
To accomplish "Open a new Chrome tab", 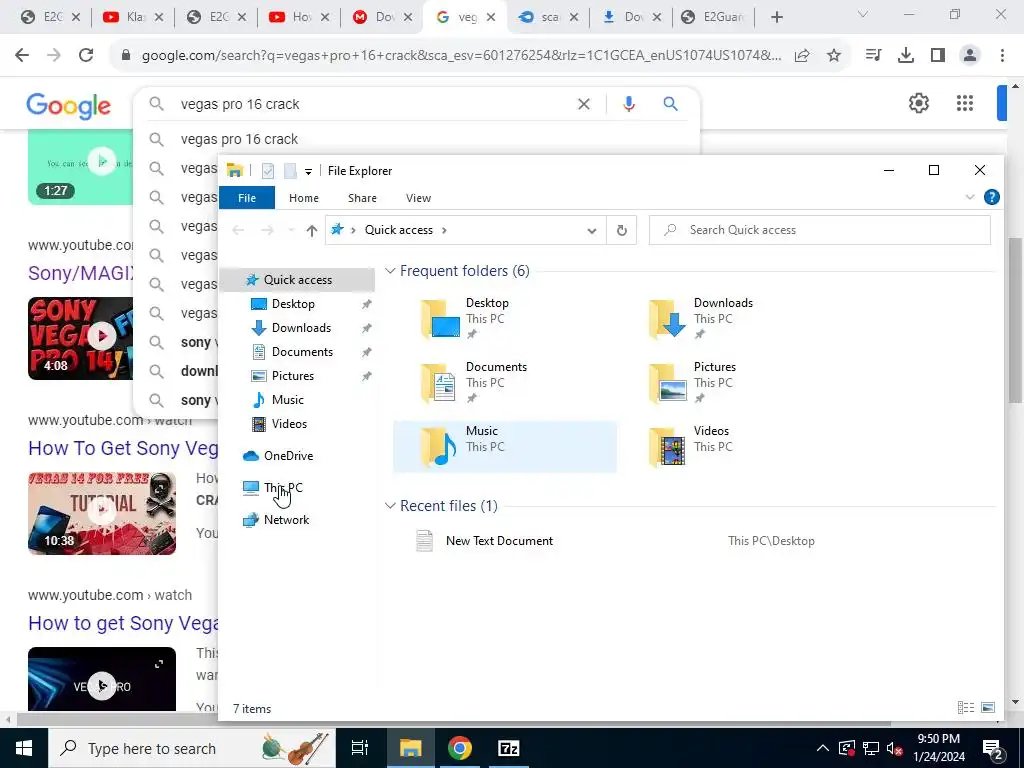I will [x=776, y=18].
